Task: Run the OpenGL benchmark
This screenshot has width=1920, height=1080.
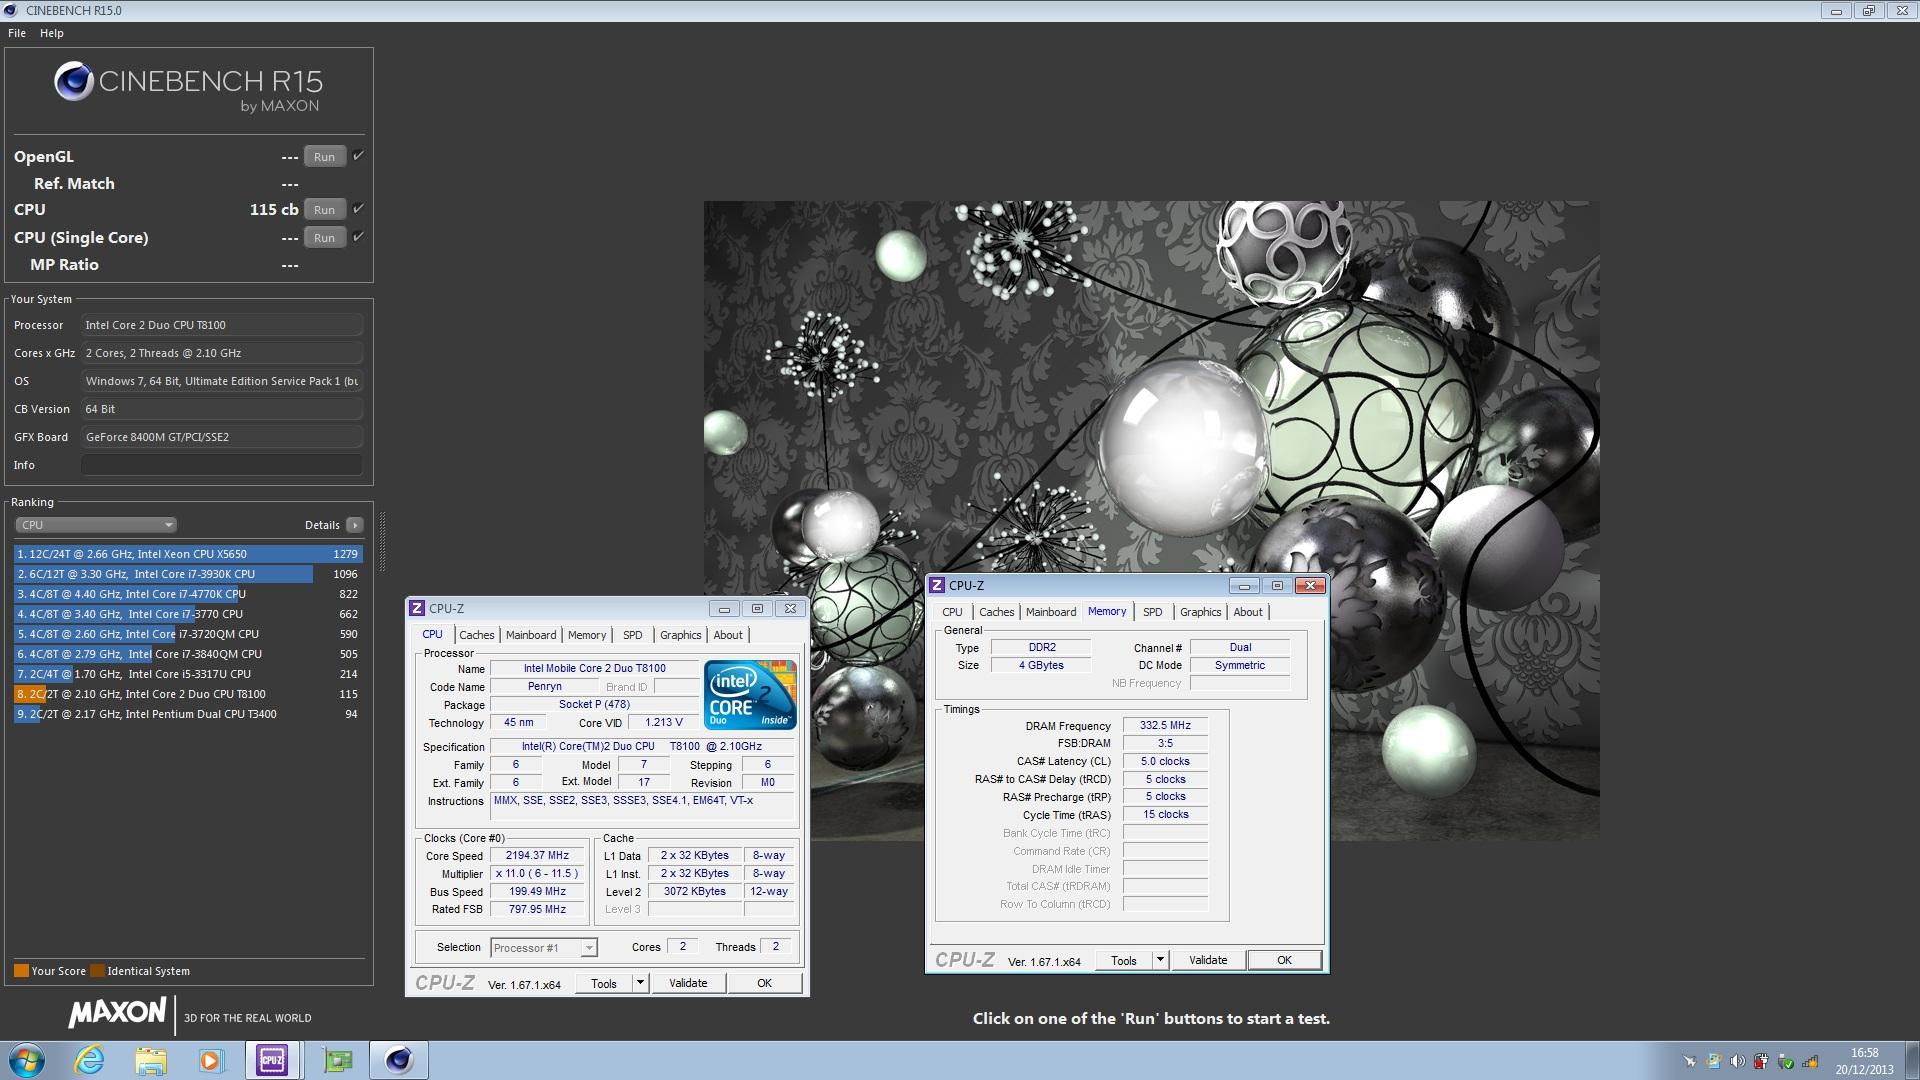Action: coord(324,157)
